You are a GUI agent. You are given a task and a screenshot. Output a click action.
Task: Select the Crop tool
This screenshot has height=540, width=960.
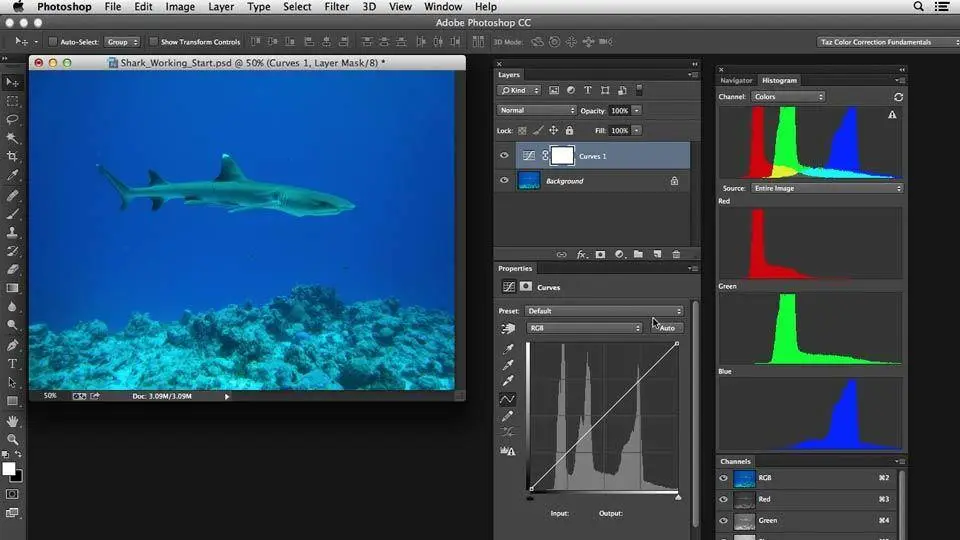13,157
